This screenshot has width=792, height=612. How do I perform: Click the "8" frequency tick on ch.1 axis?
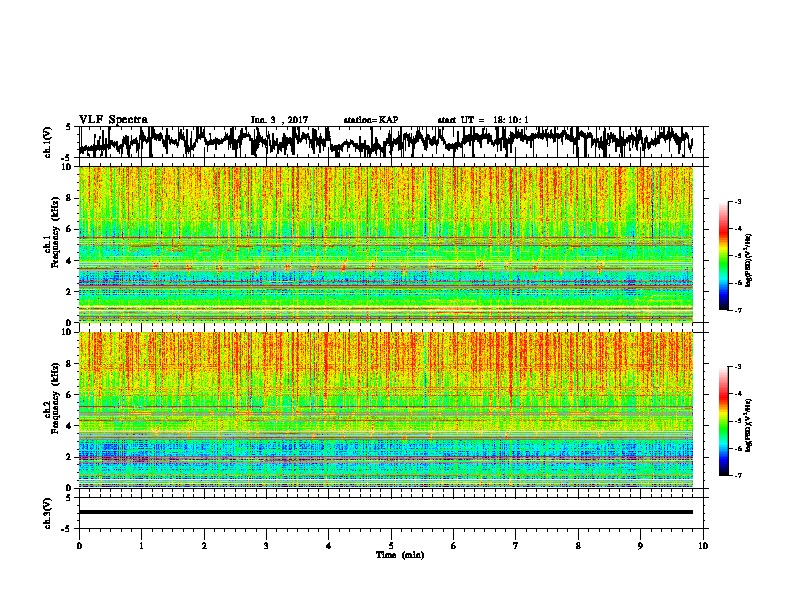70,198
